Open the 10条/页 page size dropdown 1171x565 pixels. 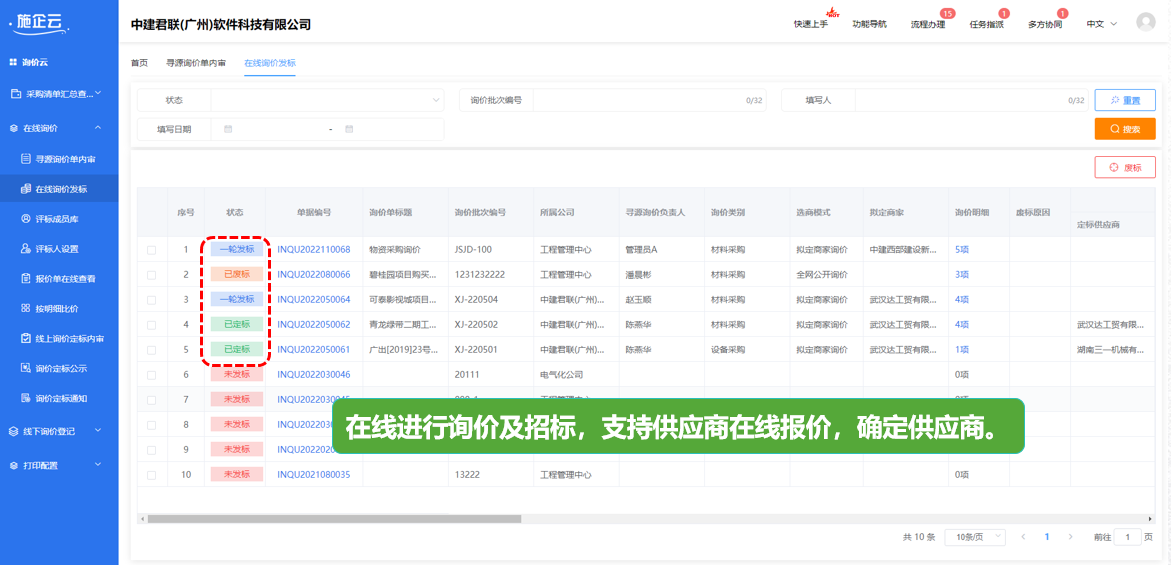[x=975, y=537]
